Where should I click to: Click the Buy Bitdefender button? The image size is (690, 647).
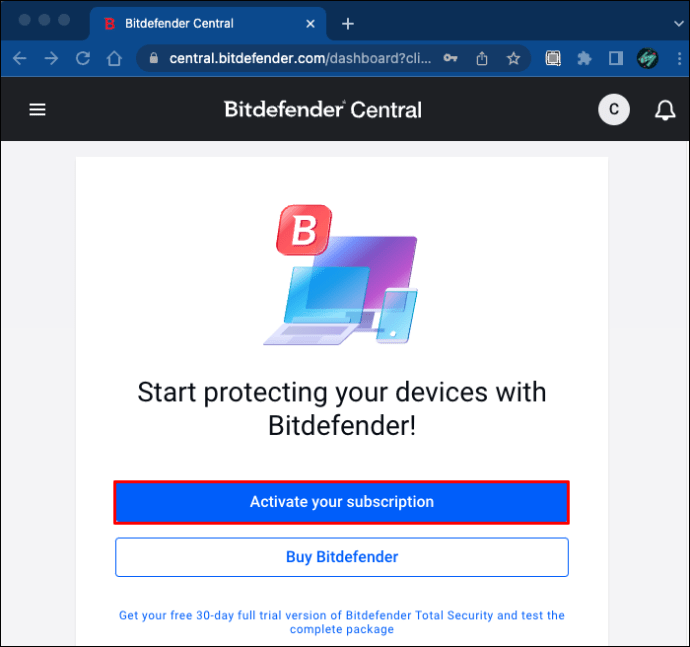click(341, 557)
